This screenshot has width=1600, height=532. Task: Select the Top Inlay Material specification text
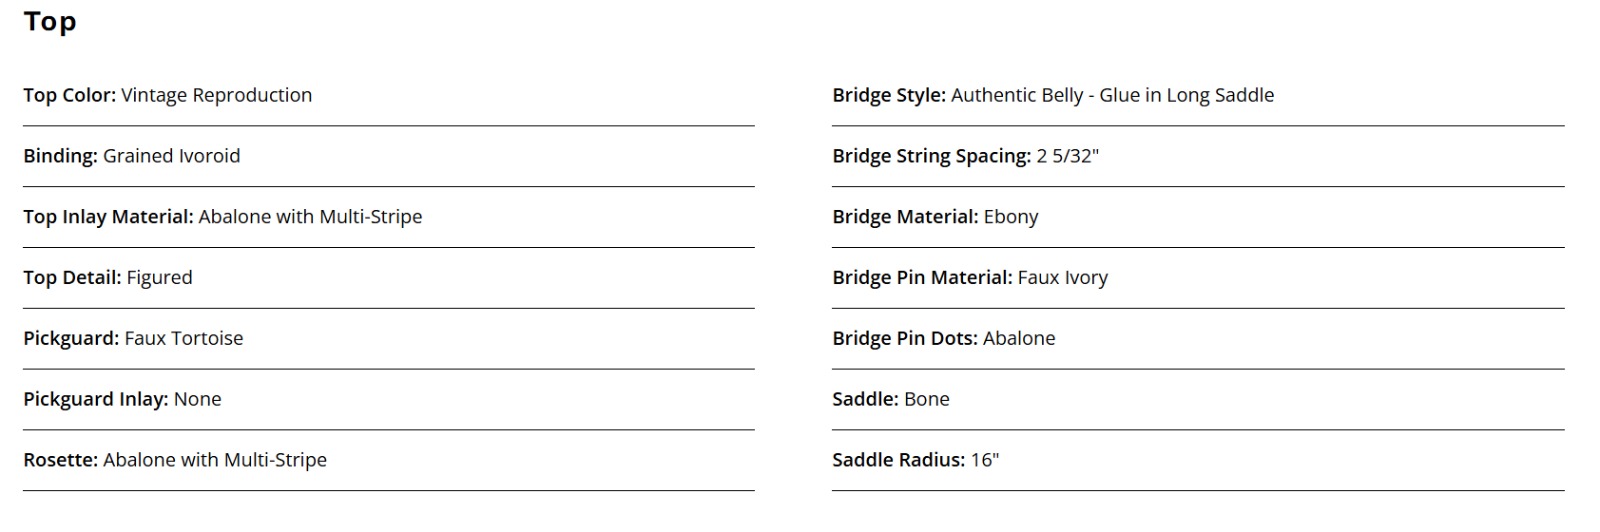click(x=223, y=217)
